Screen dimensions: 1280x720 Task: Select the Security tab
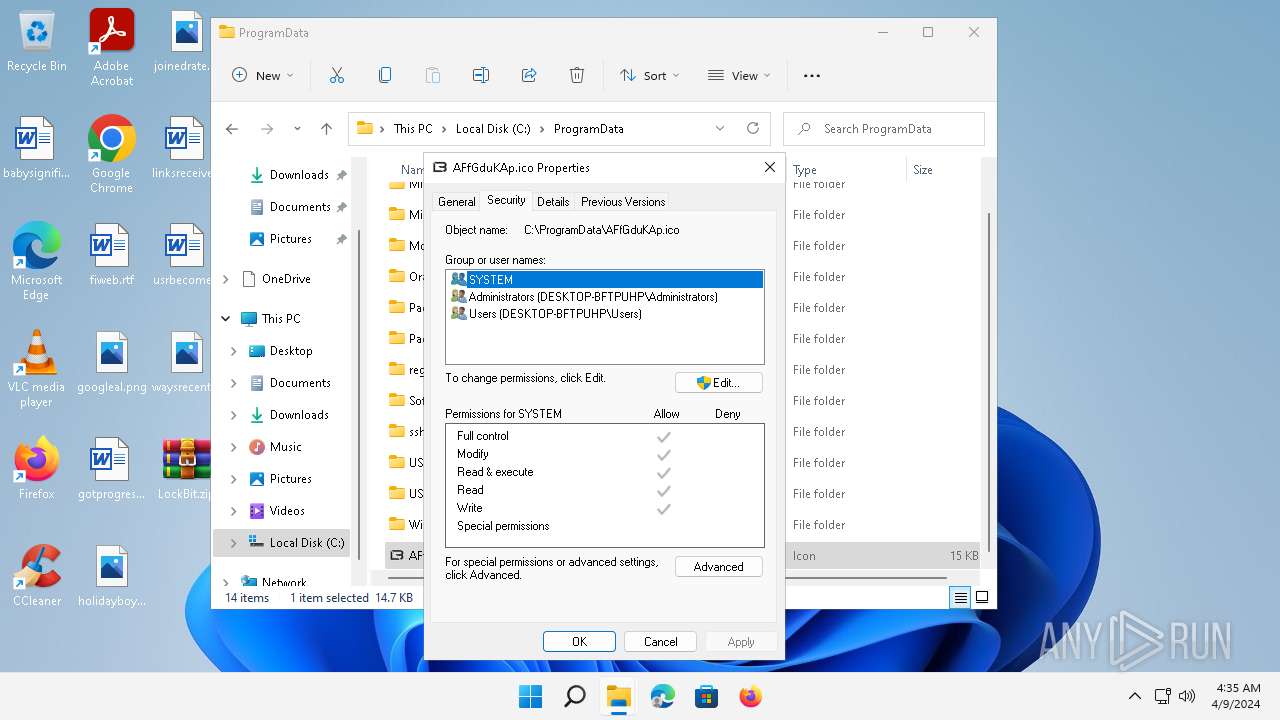click(x=506, y=200)
